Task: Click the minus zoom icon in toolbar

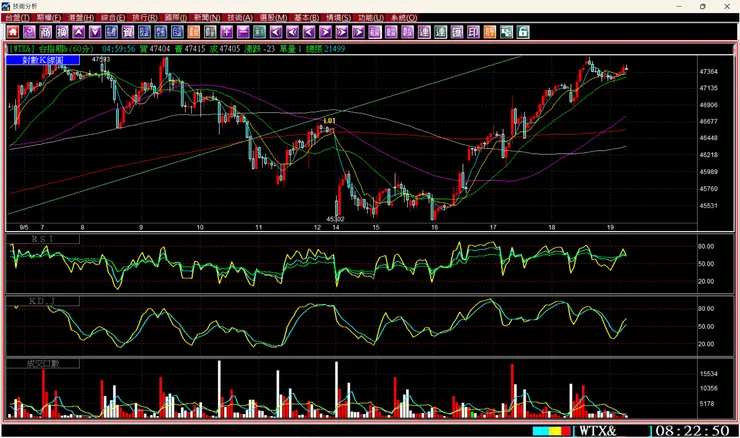Action: click(x=243, y=32)
